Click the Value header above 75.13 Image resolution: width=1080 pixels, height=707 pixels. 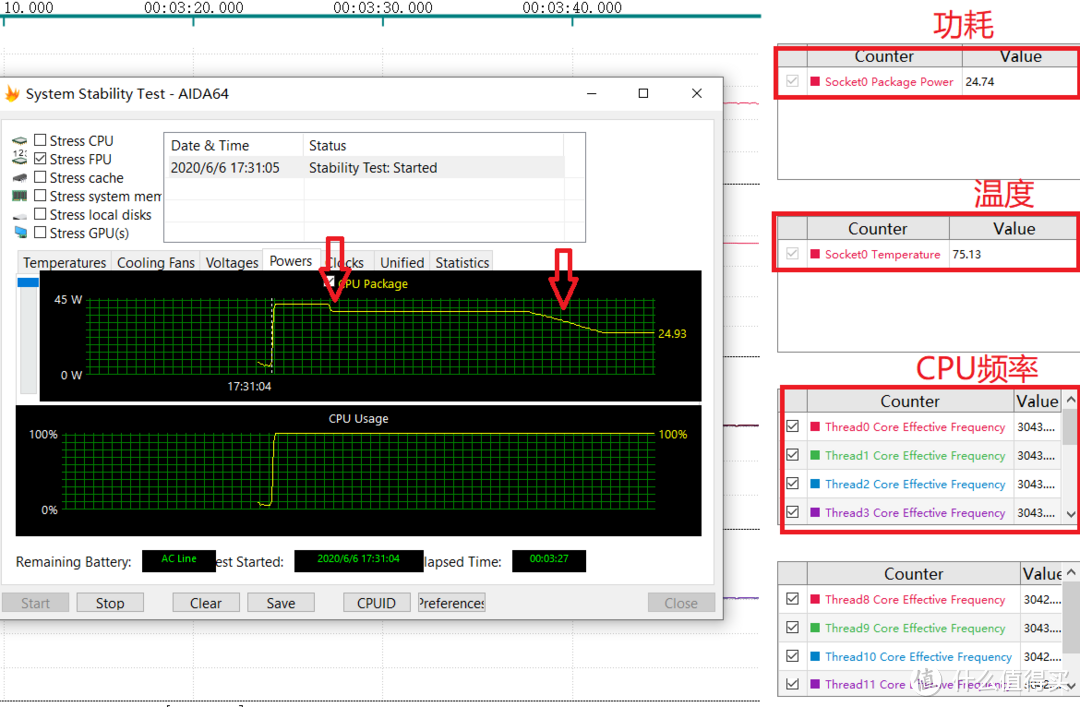click(x=1014, y=229)
